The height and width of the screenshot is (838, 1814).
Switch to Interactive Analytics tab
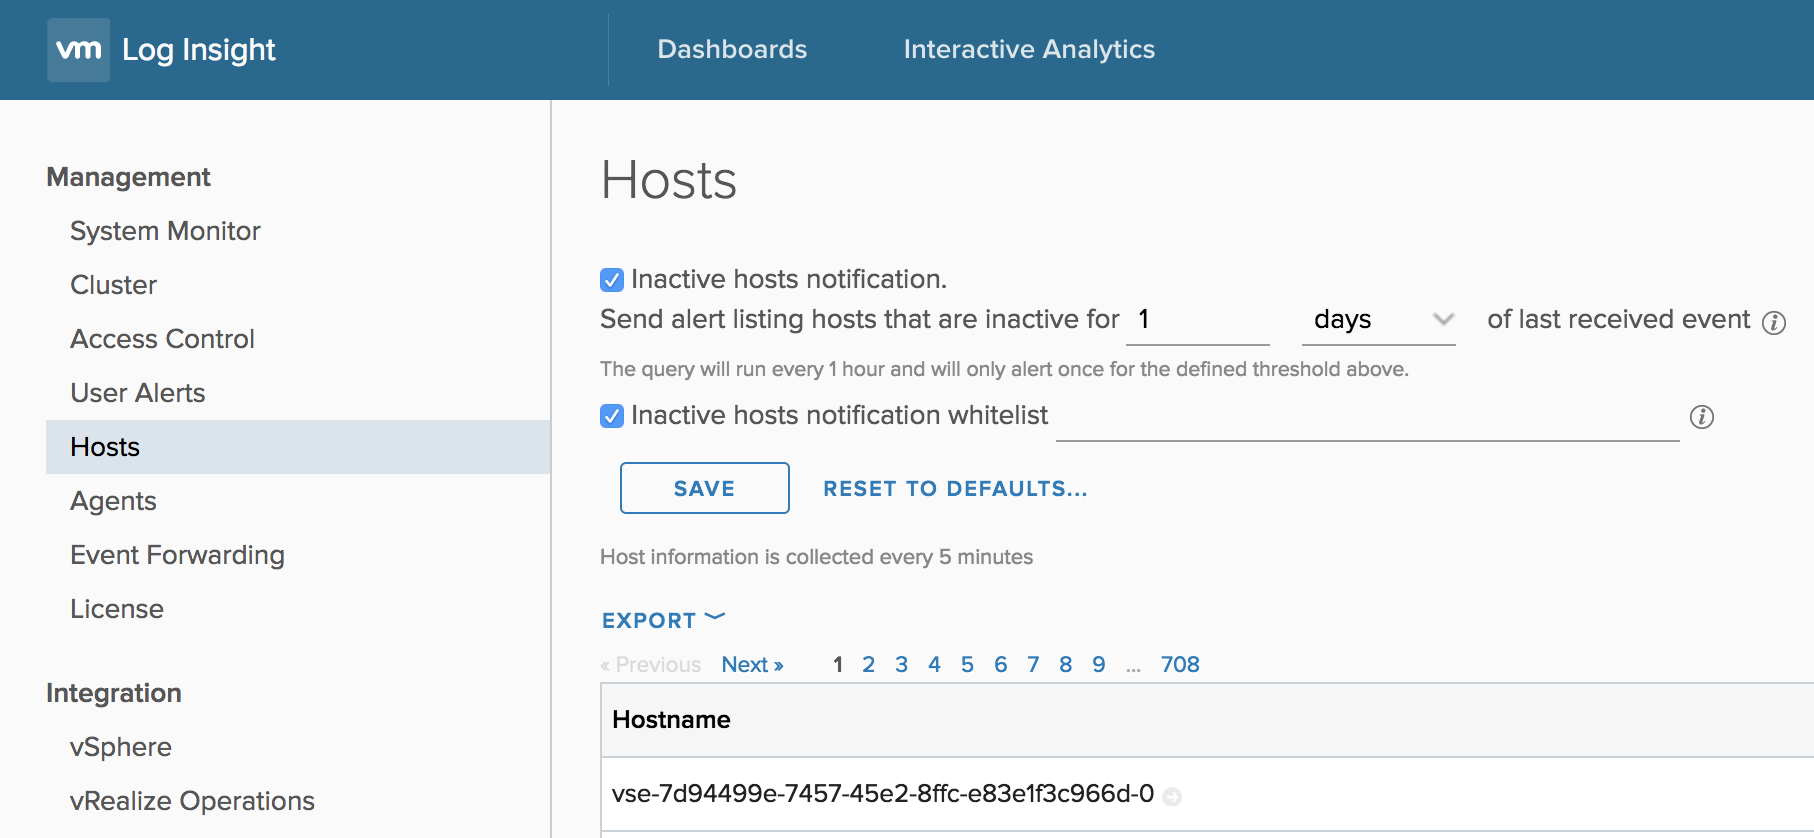[x=1029, y=49]
